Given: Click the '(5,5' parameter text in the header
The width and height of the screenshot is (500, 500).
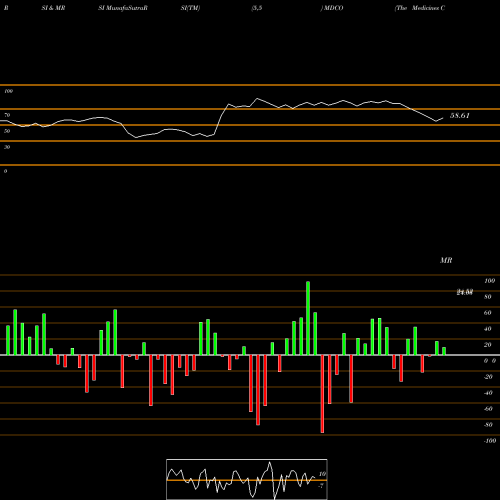Looking at the screenshot, I should click(x=257, y=8).
